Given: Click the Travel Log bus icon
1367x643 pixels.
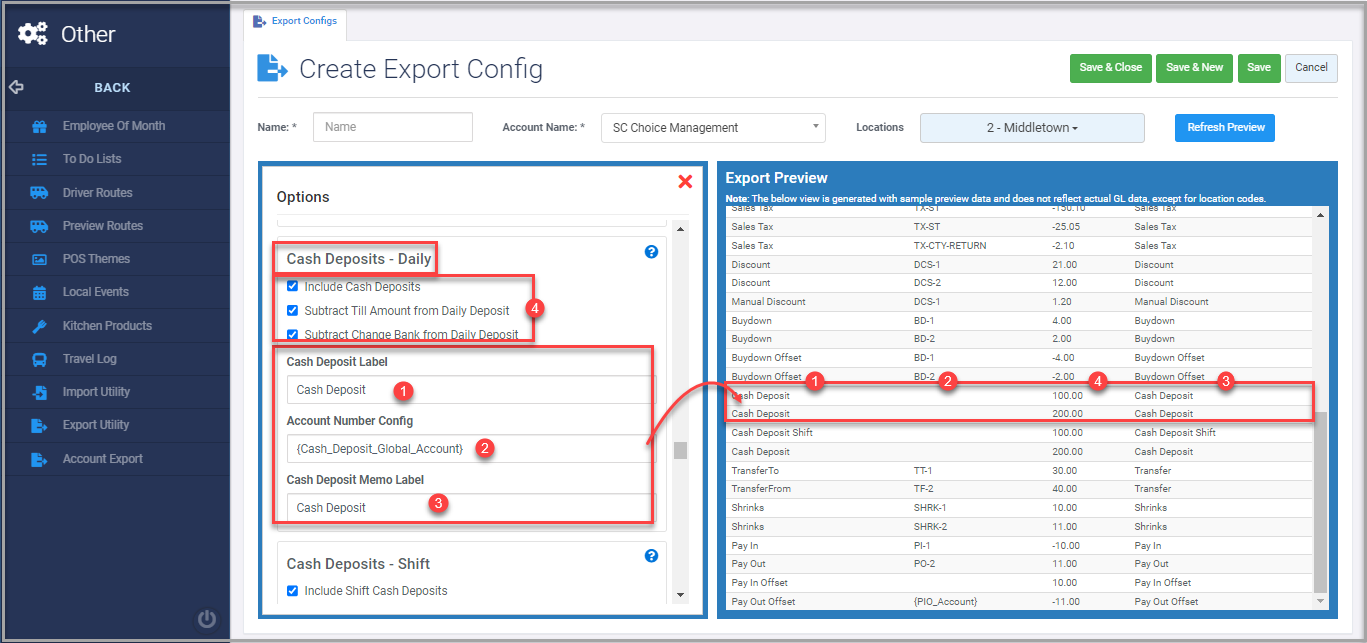Looking at the screenshot, I should [39, 359].
